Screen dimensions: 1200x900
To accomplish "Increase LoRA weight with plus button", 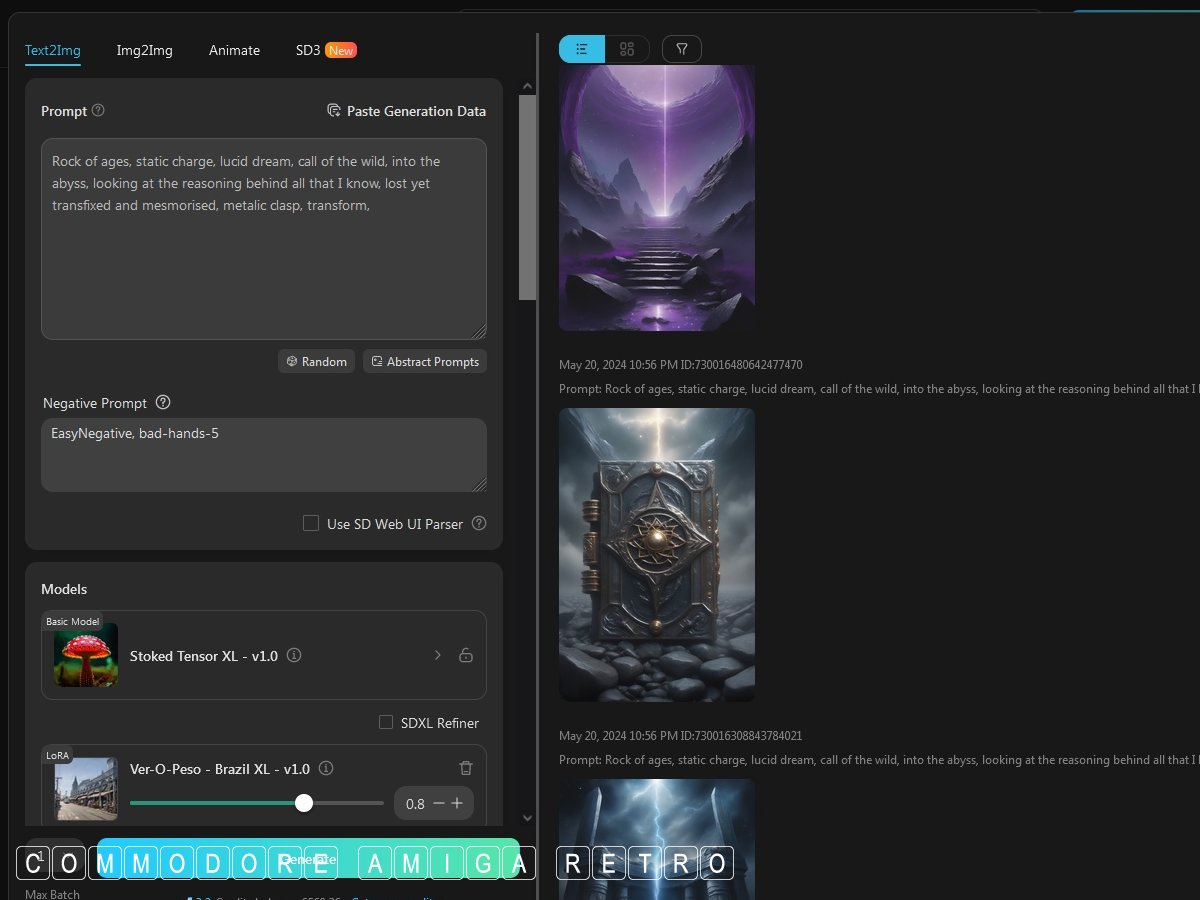I will 457,803.
